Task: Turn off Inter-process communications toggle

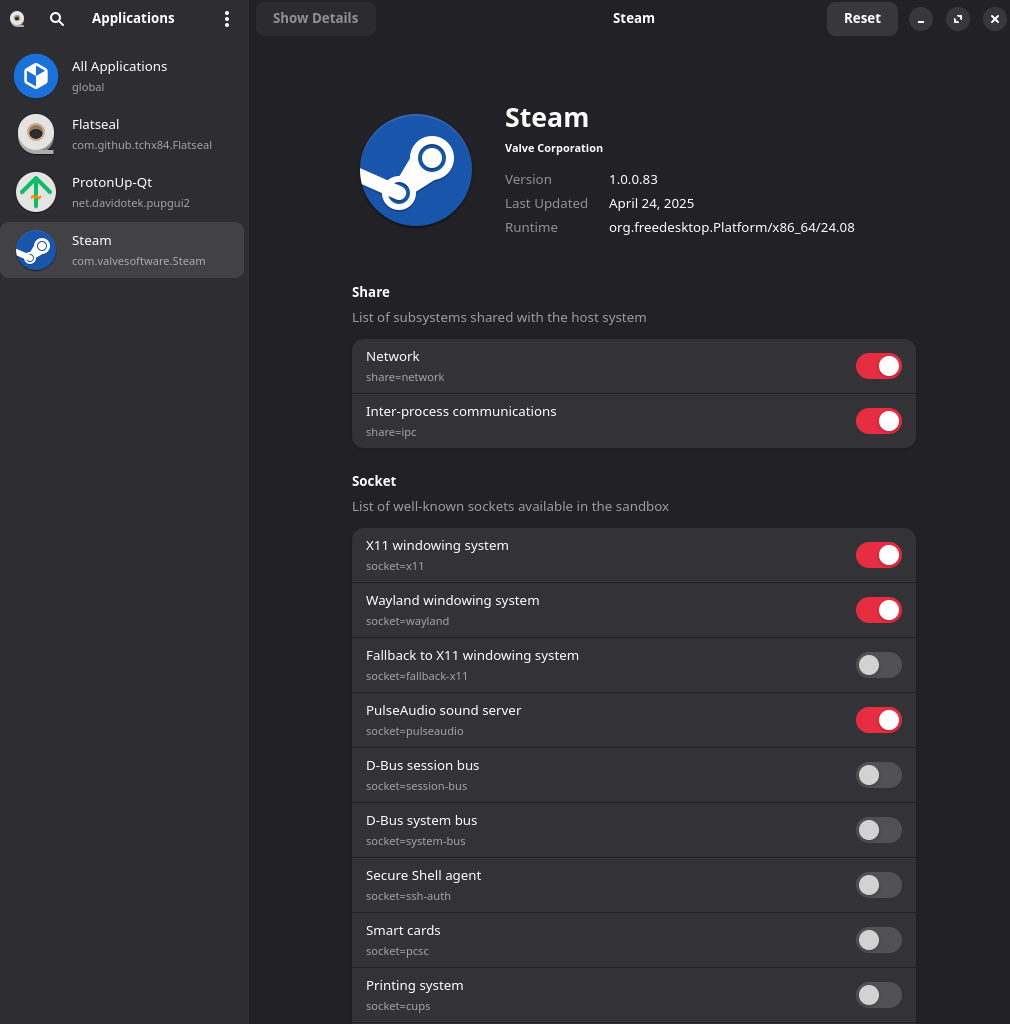Action: click(878, 421)
